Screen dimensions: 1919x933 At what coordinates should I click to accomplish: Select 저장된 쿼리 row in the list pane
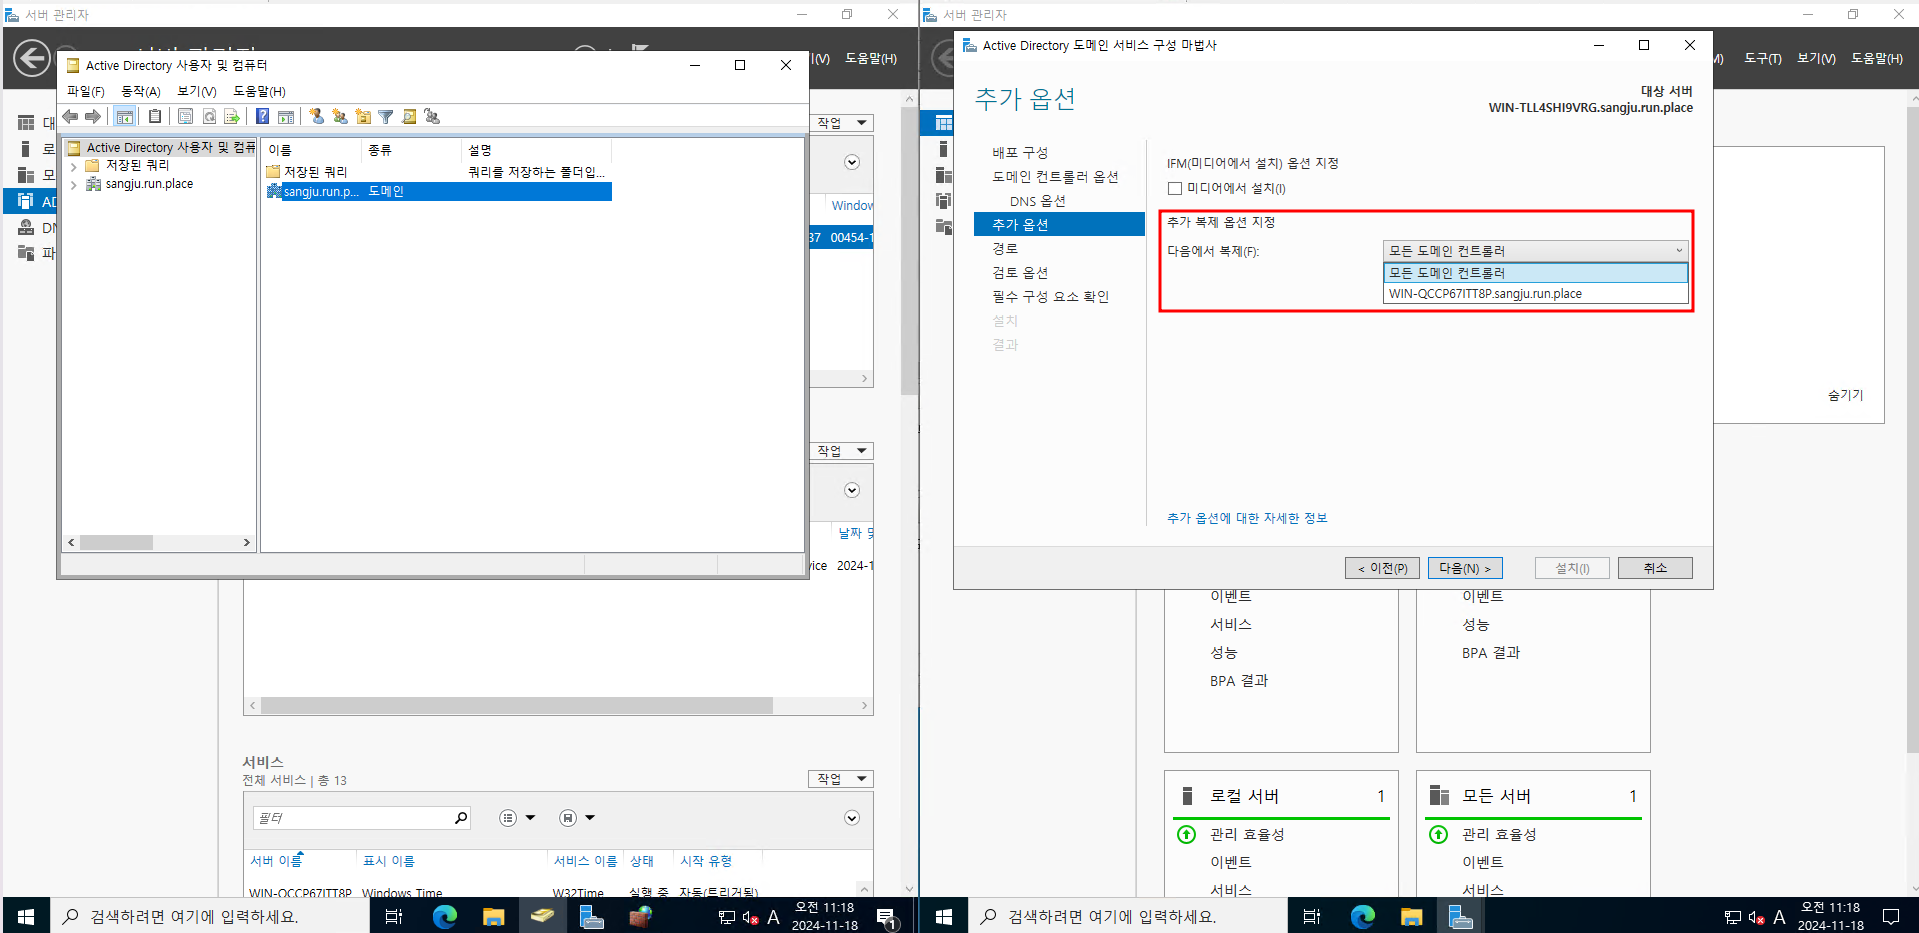pos(438,172)
